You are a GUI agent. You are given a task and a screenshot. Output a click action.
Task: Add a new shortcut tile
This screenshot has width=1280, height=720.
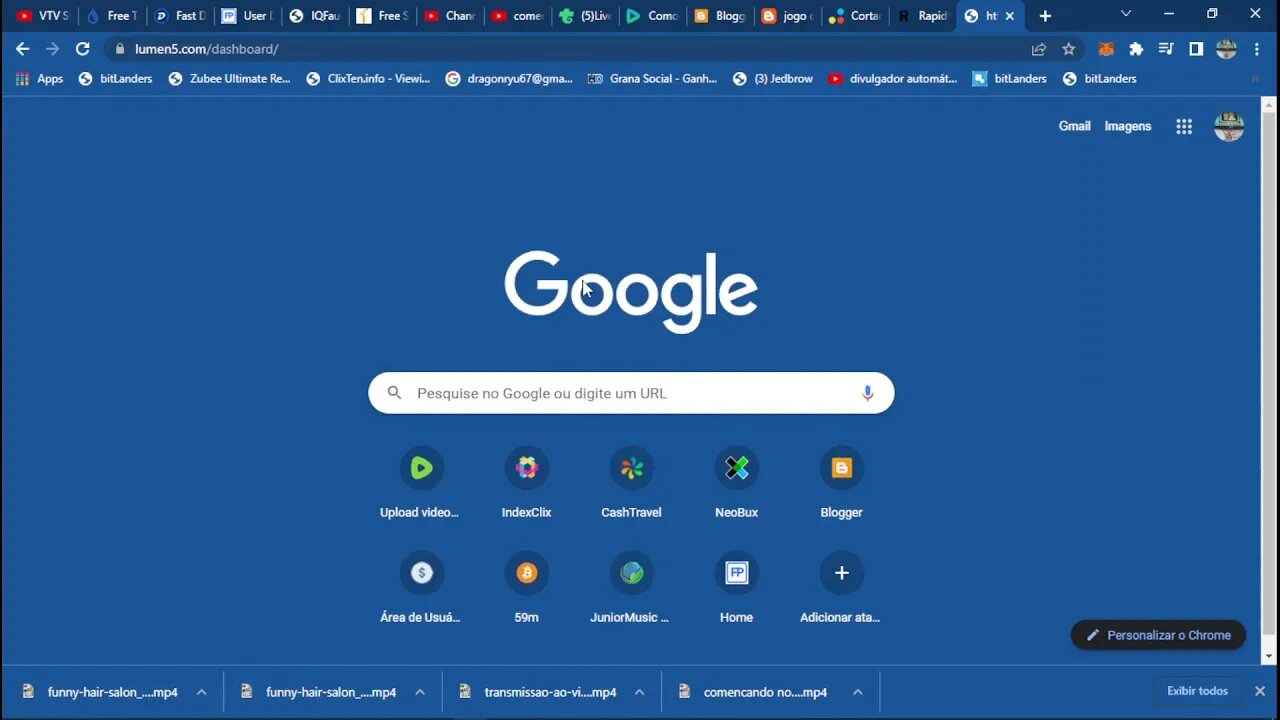click(841, 589)
